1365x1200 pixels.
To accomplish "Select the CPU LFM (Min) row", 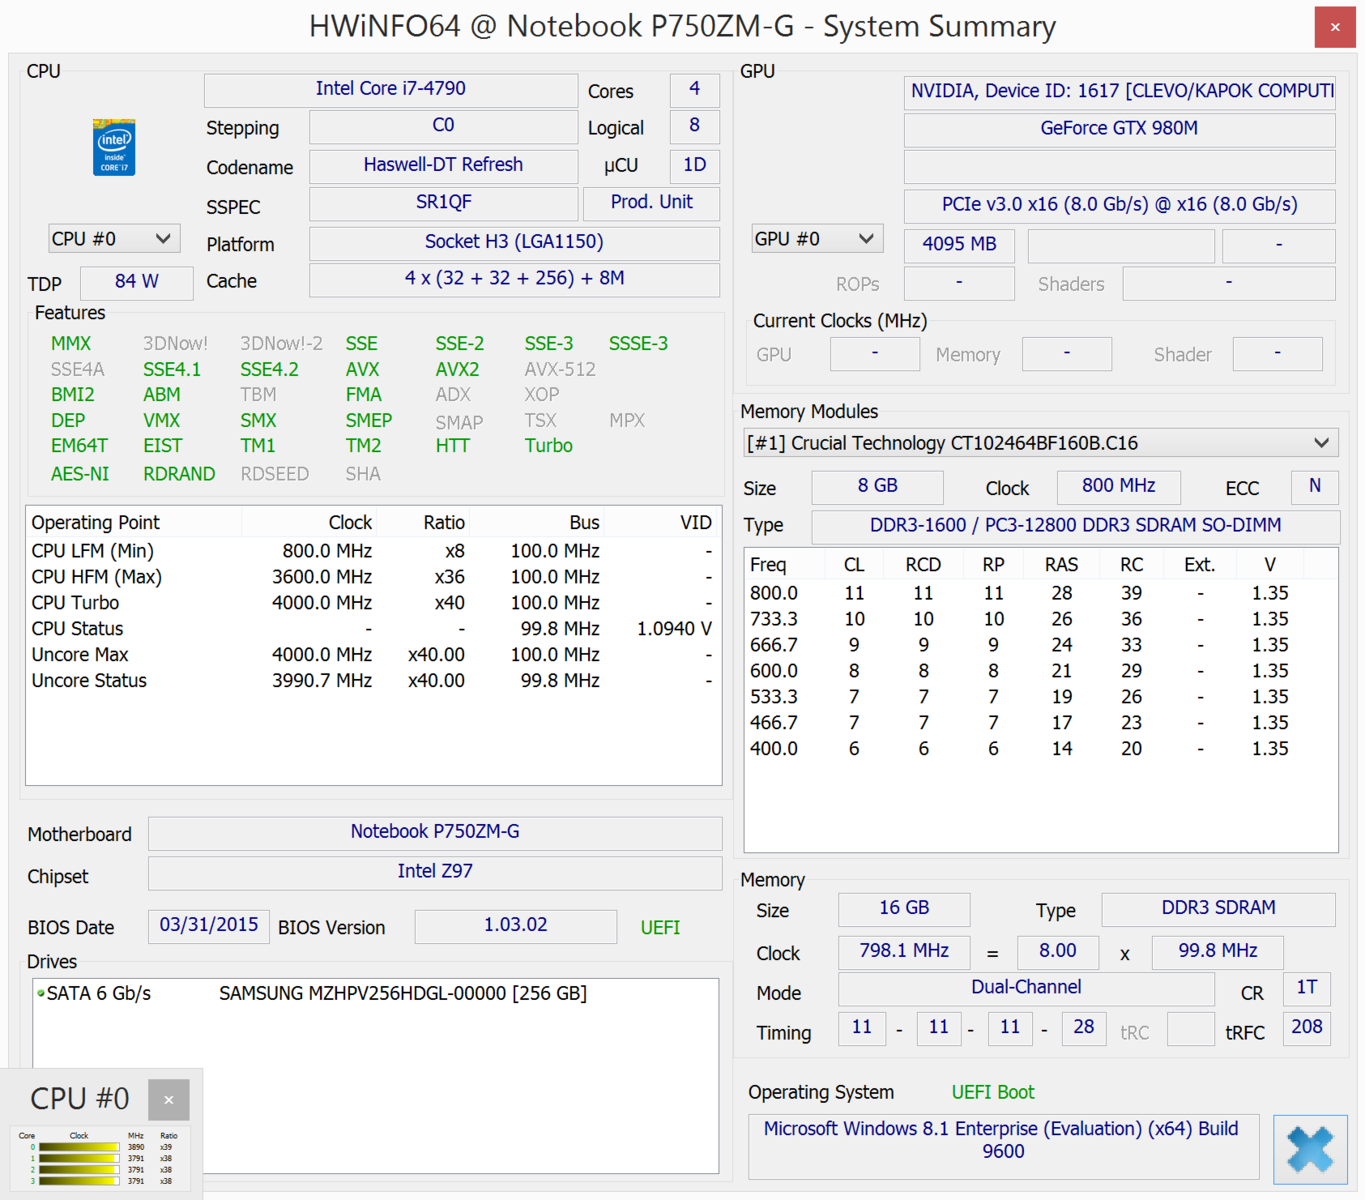I will (x=373, y=551).
